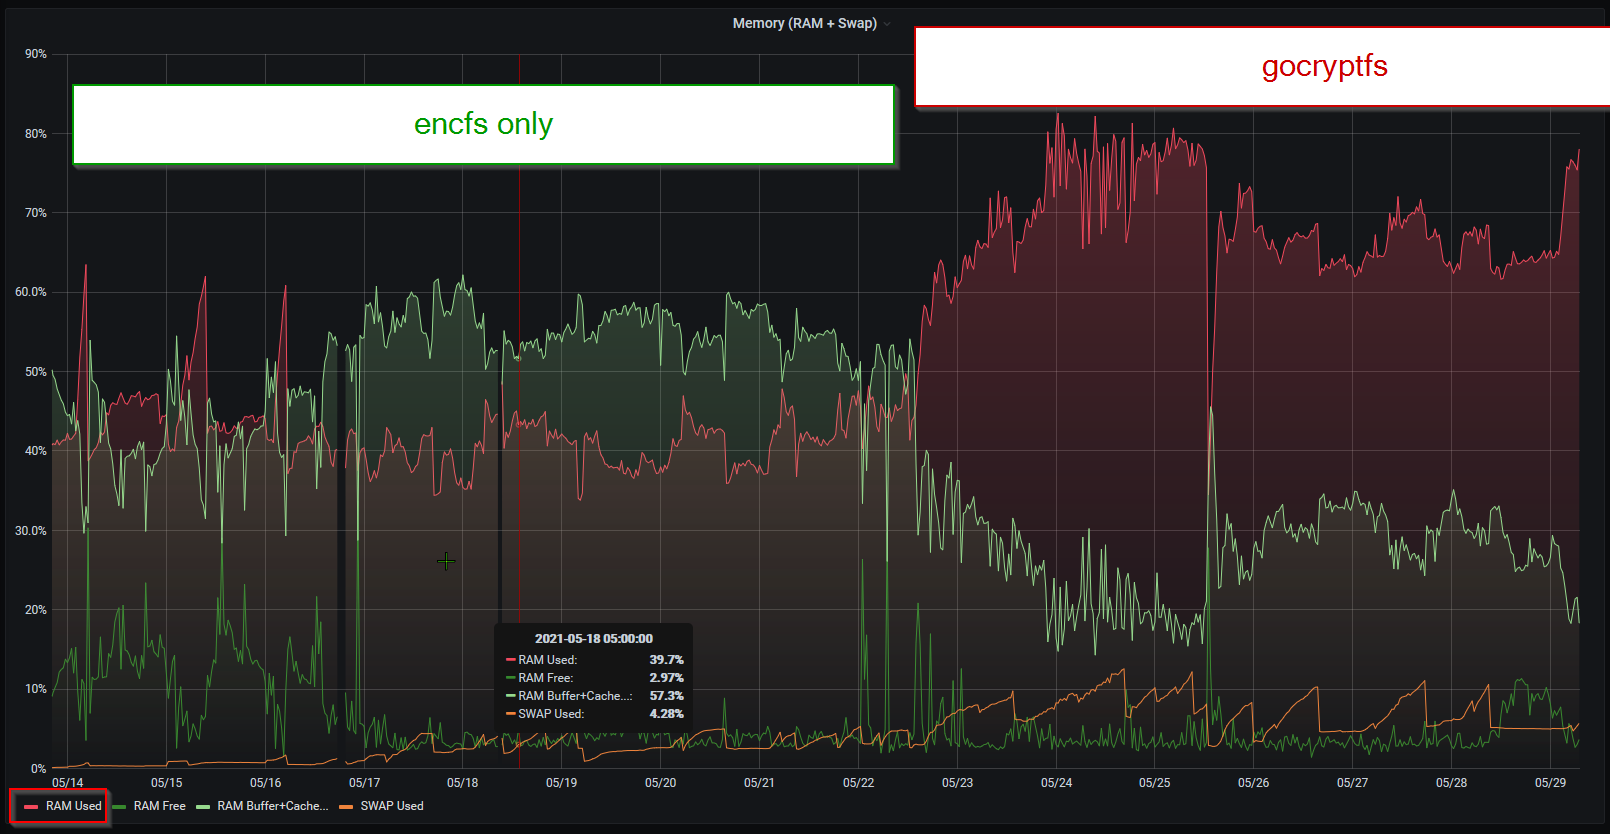This screenshot has width=1610, height=834.
Task: Click the 05/26 date on the time axis
Action: [1254, 783]
